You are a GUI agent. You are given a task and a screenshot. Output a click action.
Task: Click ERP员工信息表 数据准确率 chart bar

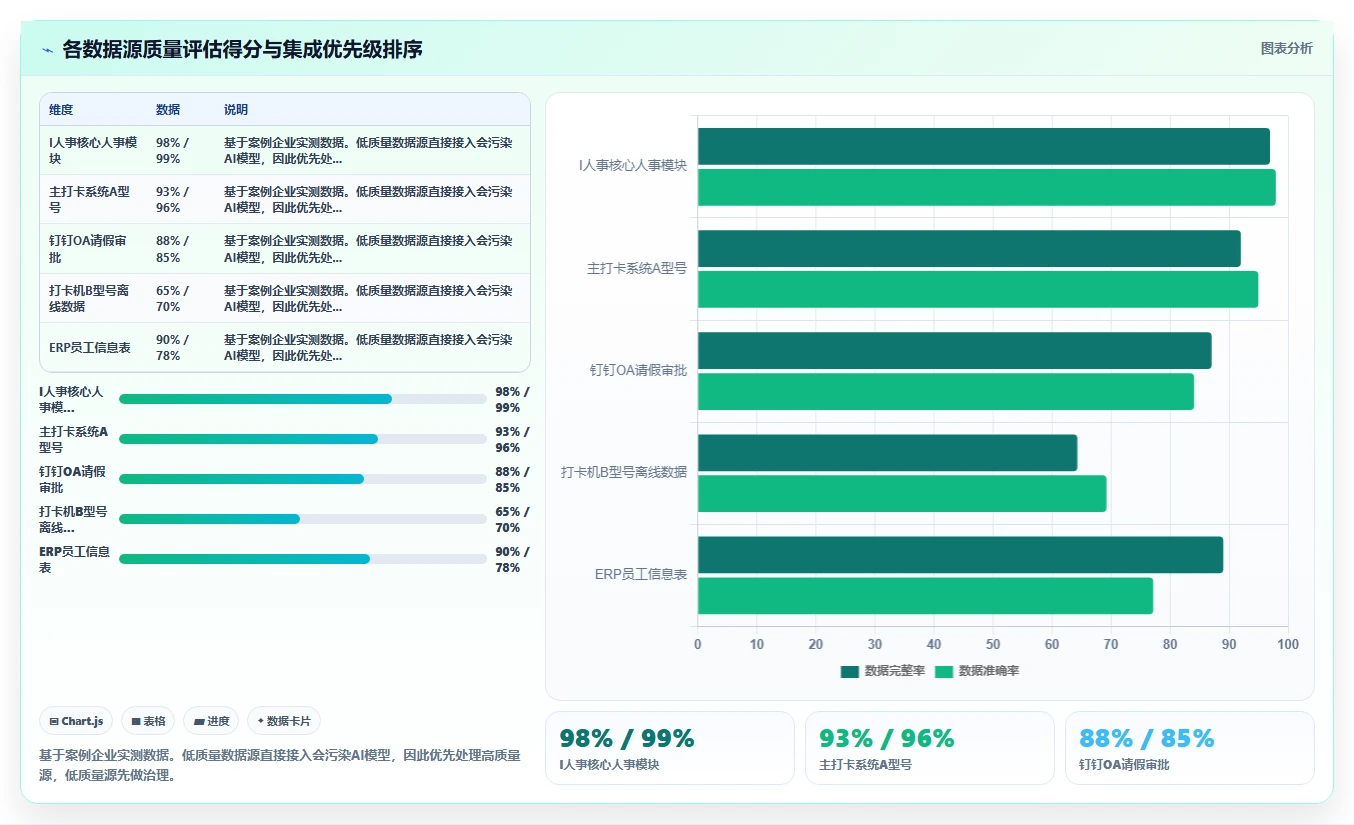(x=926, y=596)
